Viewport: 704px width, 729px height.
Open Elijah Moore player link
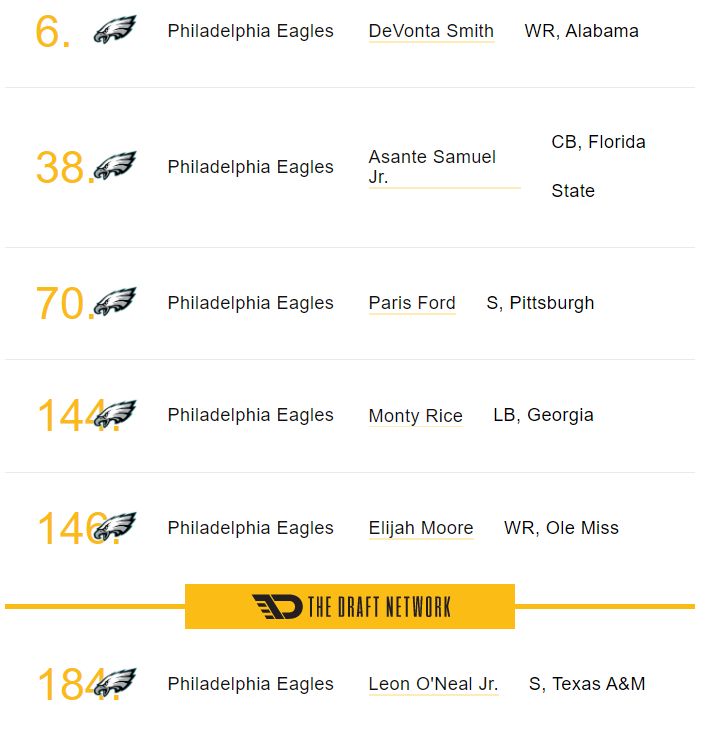[421, 528]
